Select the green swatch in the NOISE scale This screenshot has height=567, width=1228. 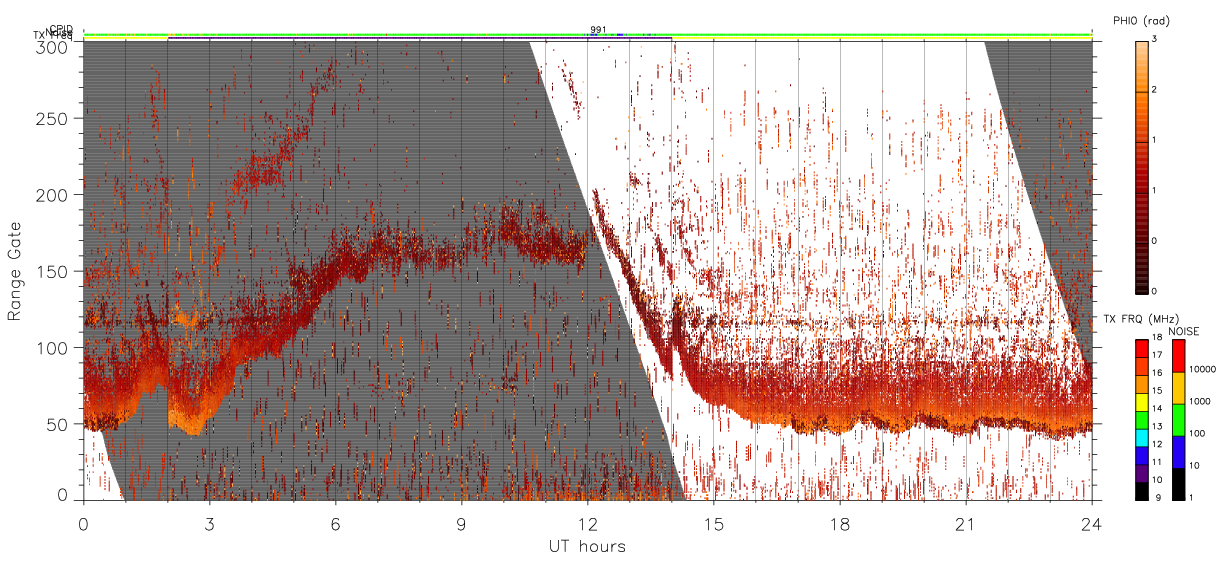point(1179,420)
